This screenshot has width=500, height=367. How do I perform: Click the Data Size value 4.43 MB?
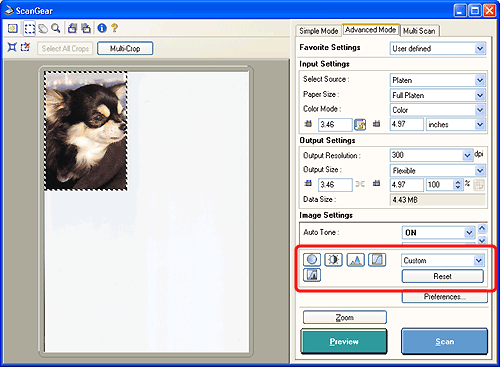pyautogui.click(x=438, y=200)
